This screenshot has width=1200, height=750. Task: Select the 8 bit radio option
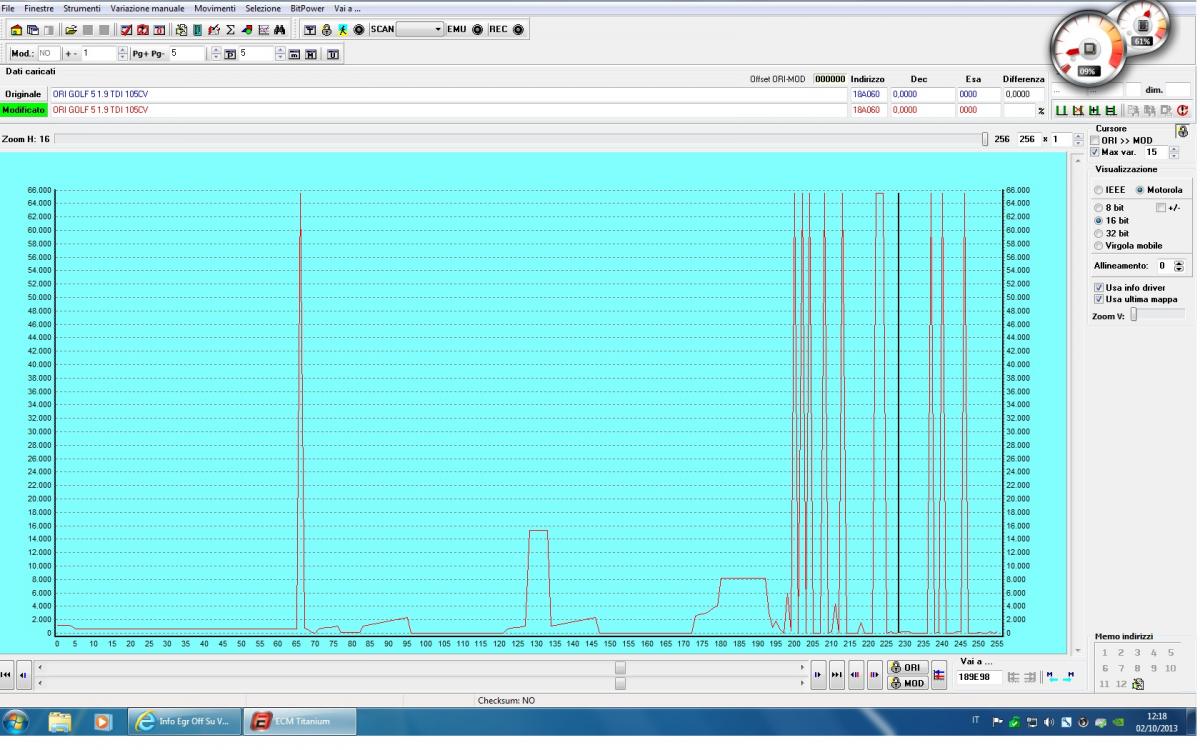1100,207
